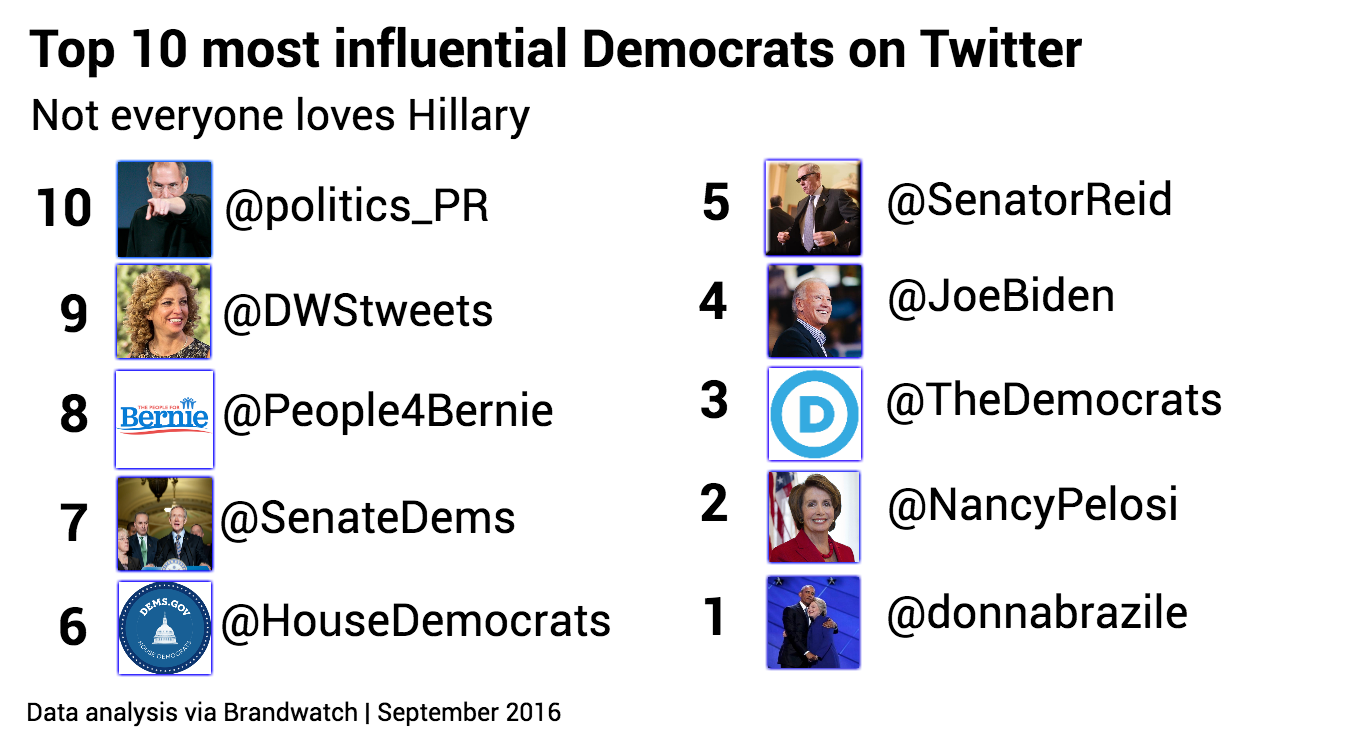Select the @SenatorReid avatar image
This screenshot has height=749, width=1368.
[813, 207]
